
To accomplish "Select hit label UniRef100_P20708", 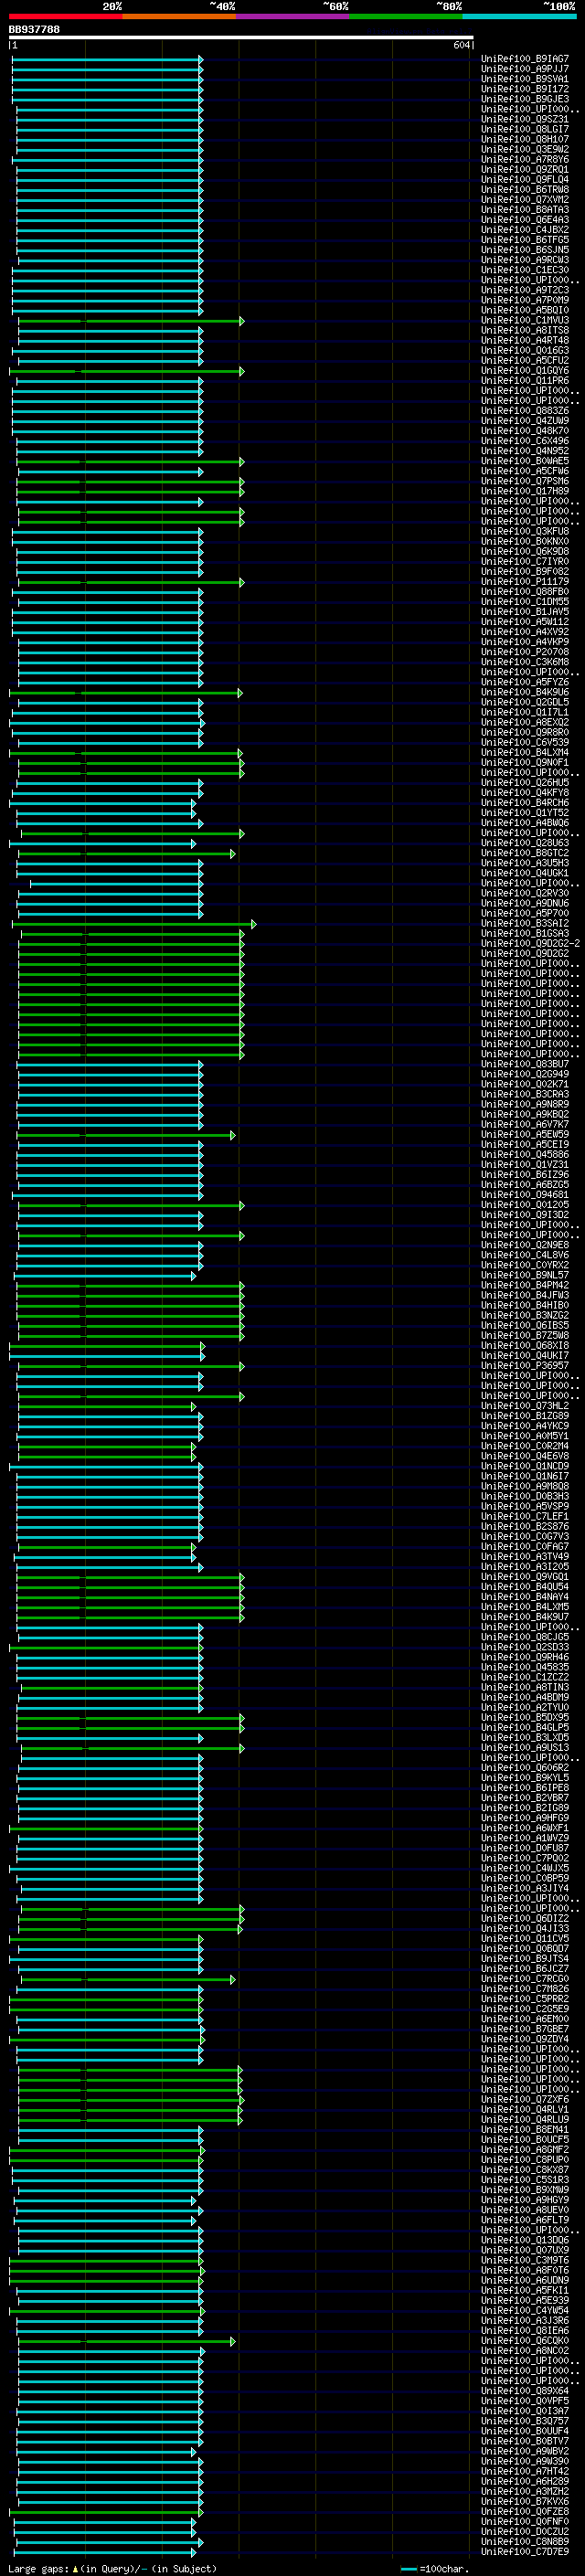I will (x=525, y=652).
